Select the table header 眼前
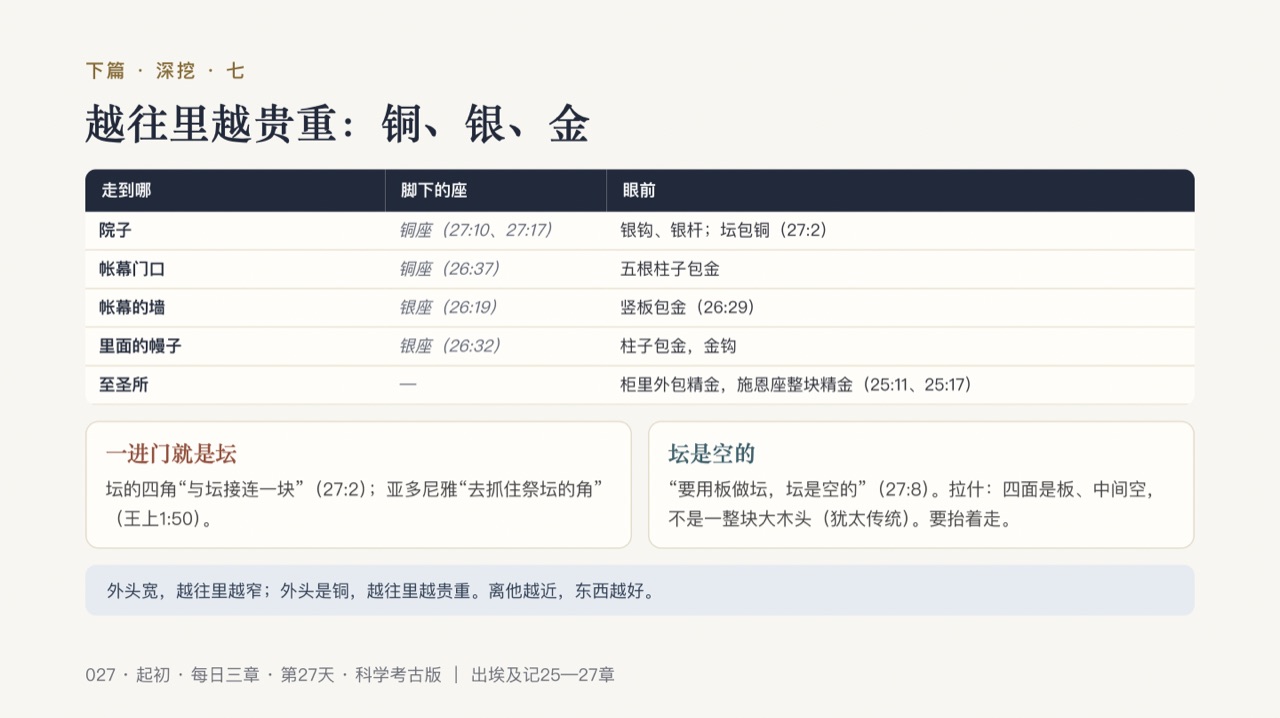 638,190
